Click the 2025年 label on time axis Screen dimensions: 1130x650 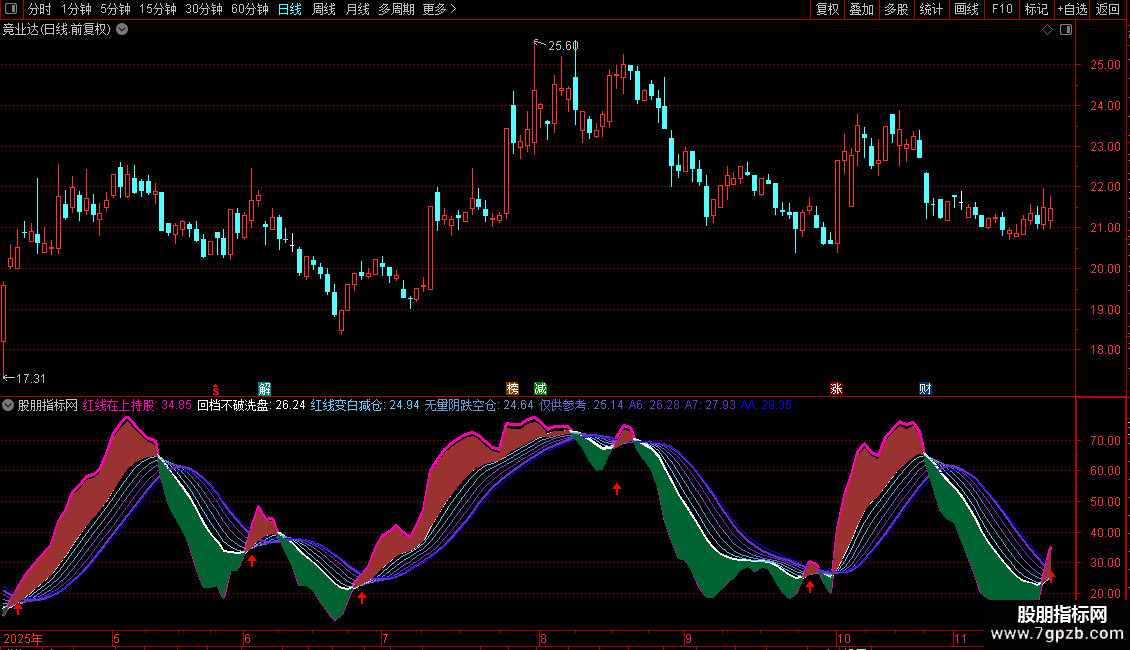[x=23, y=638]
